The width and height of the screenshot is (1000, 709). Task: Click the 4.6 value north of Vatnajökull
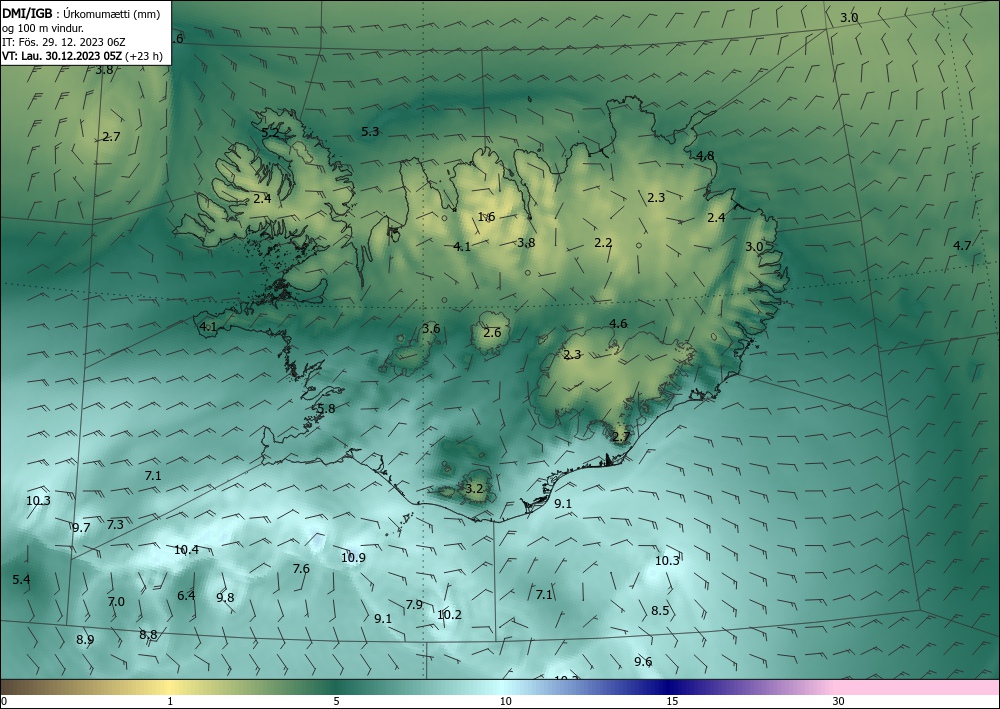618,323
